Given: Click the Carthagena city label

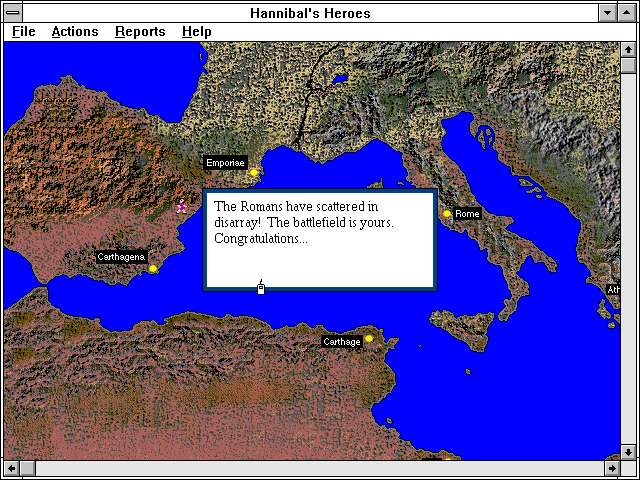Looking at the screenshot, I should [121, 257].
